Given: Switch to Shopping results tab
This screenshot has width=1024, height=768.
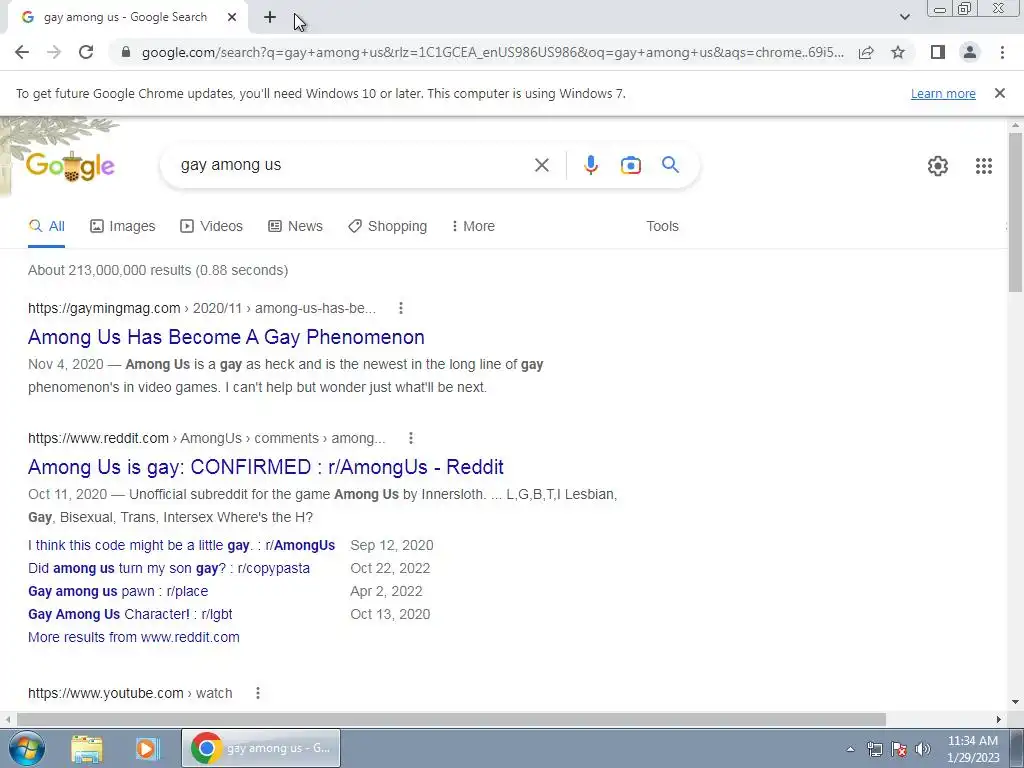Looking at the screenshot, I should coord(387,226).
